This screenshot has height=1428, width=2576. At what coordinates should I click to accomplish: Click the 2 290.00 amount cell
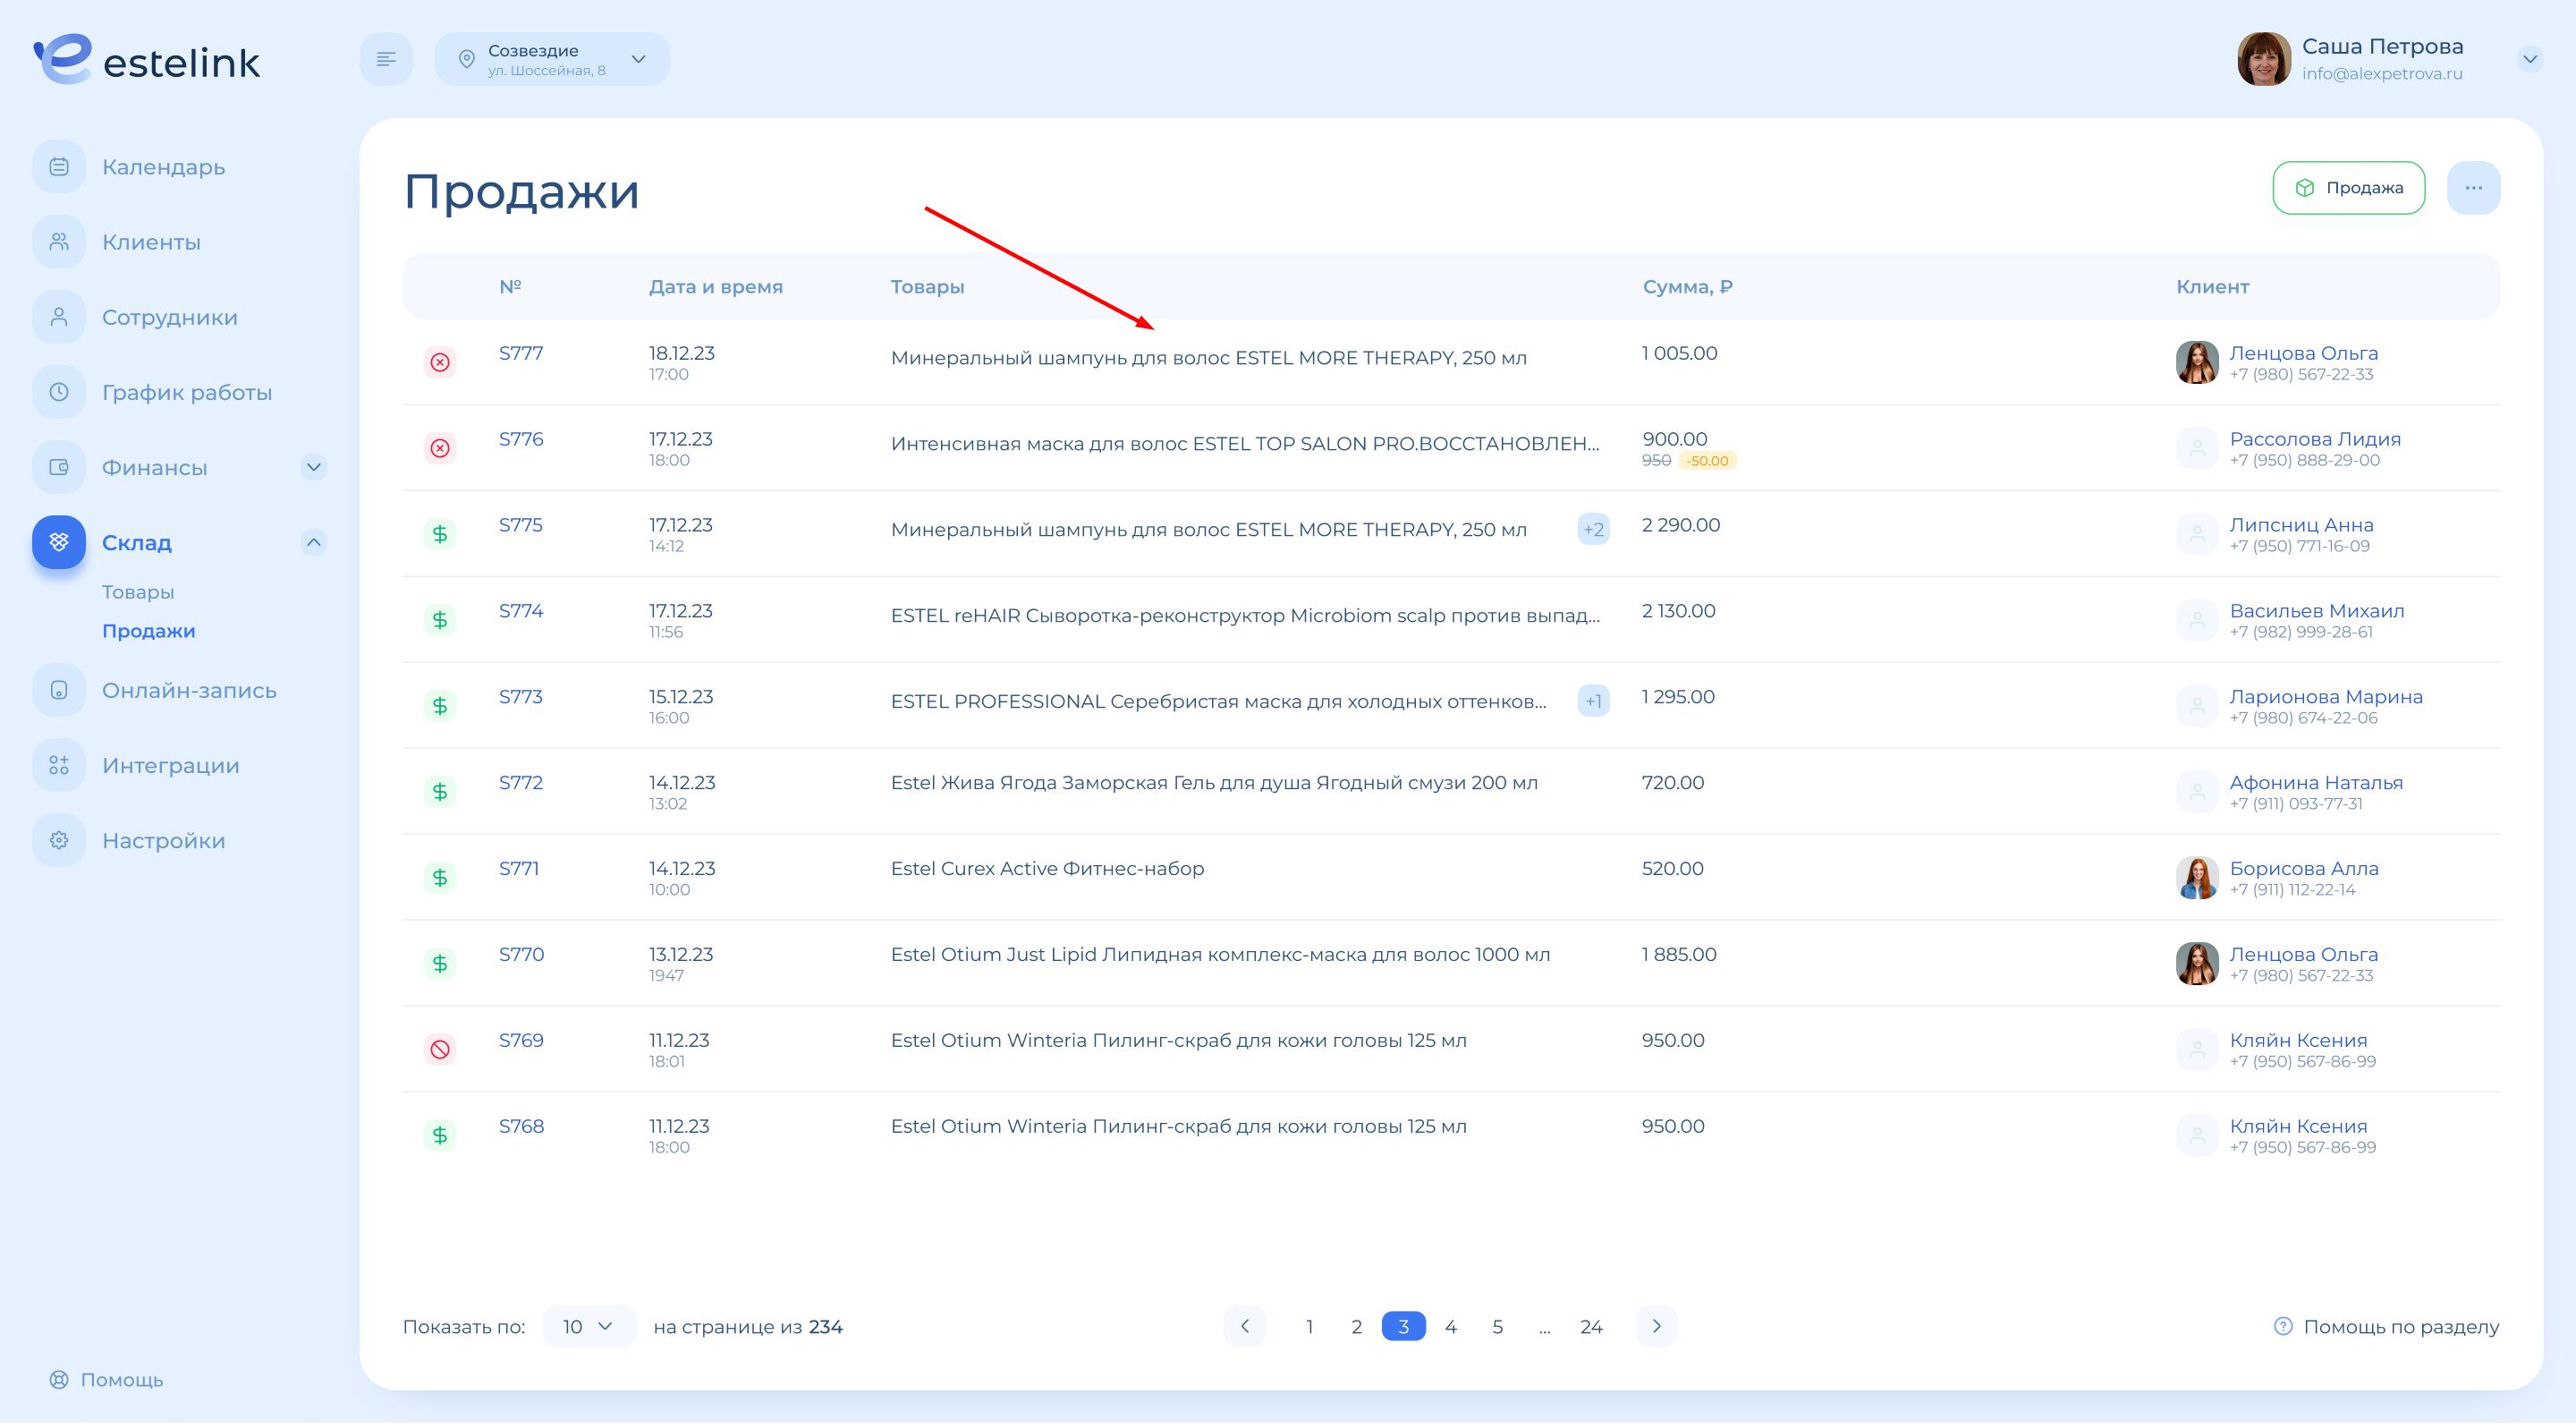(1681, 526)
